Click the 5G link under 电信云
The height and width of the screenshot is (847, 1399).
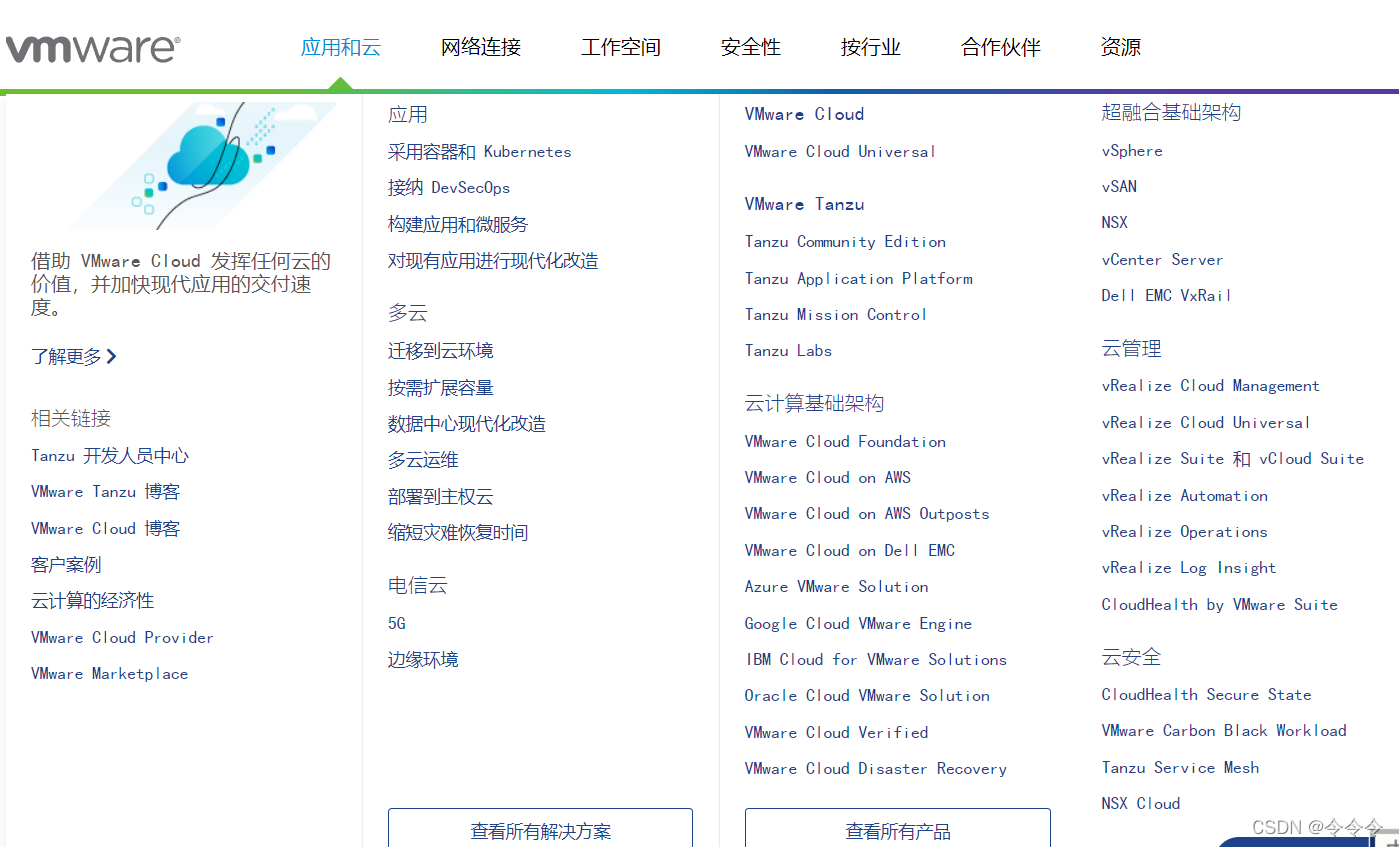(395, 622)
